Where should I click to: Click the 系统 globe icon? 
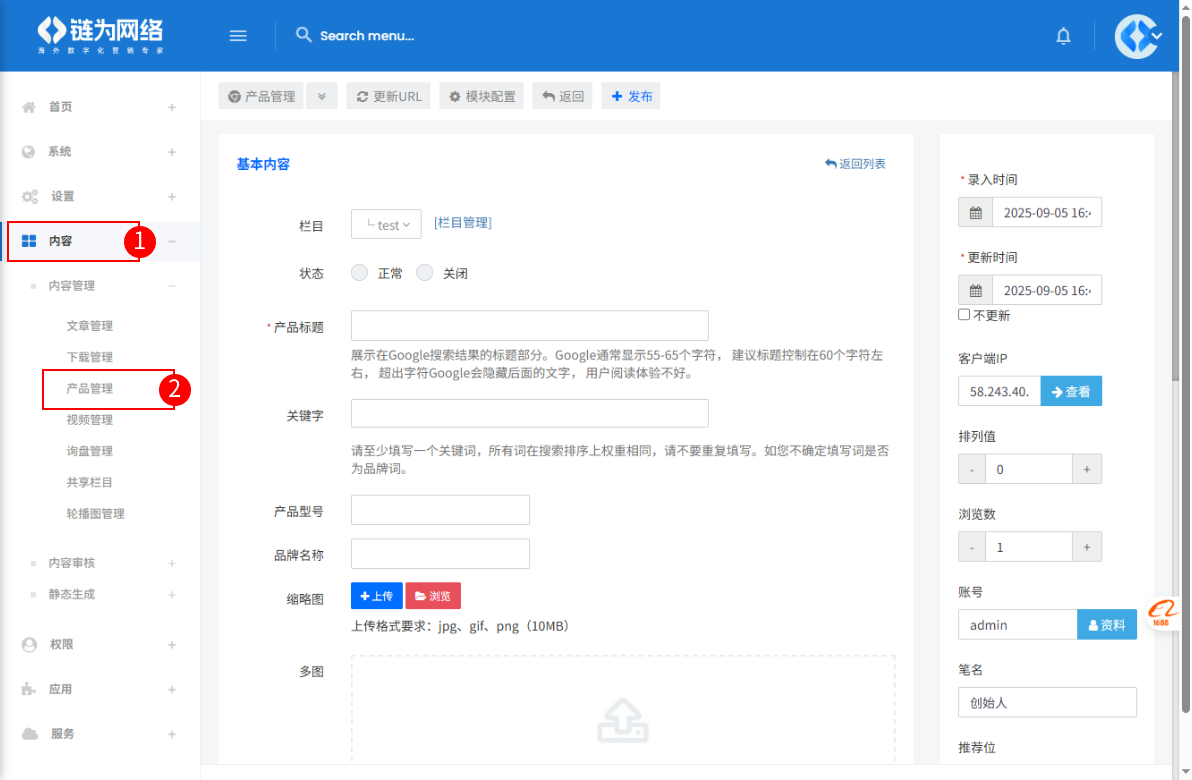pyautogui.click(x=29, y=151)
